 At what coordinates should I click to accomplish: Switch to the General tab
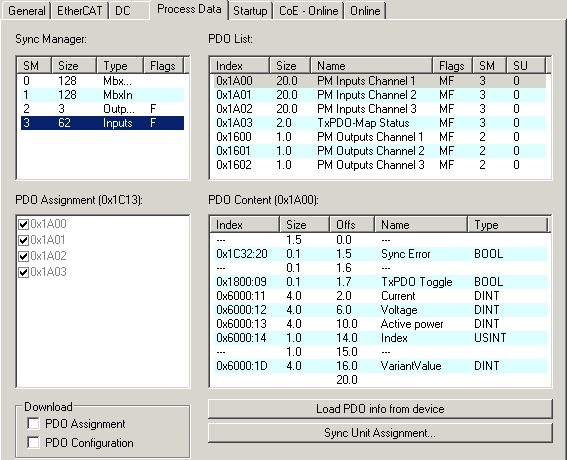[x=26, y=11]
